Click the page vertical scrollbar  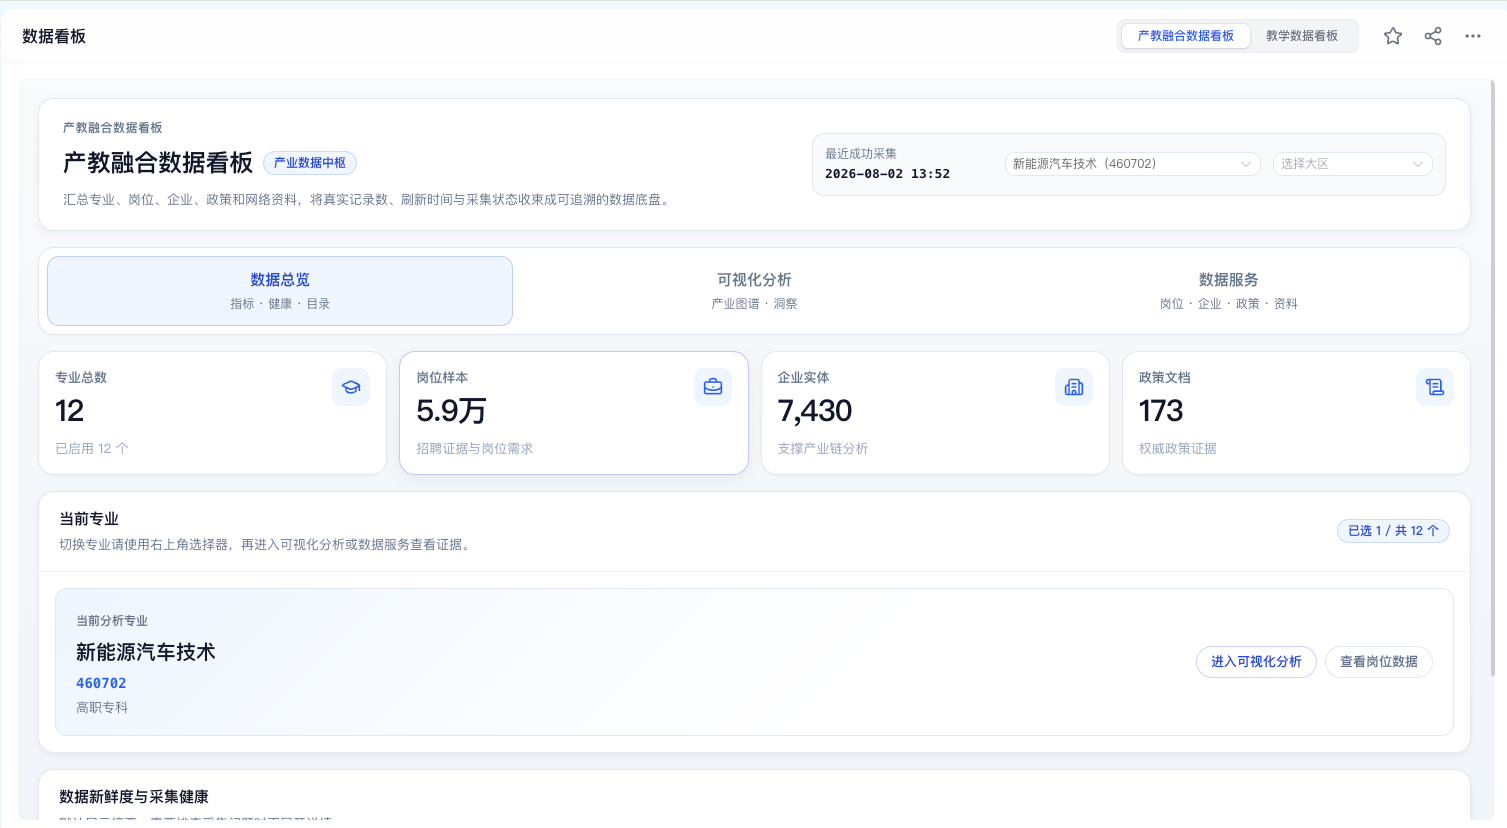(x=1493, y=380)
